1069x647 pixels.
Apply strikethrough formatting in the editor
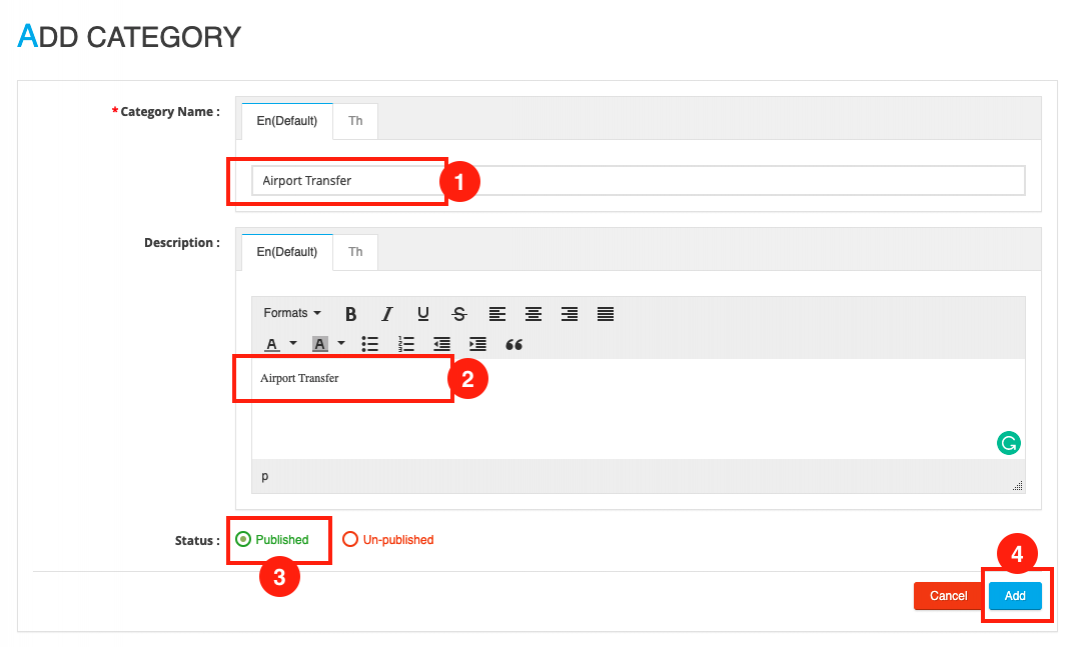pyautogui.click(x=459, y=314)
